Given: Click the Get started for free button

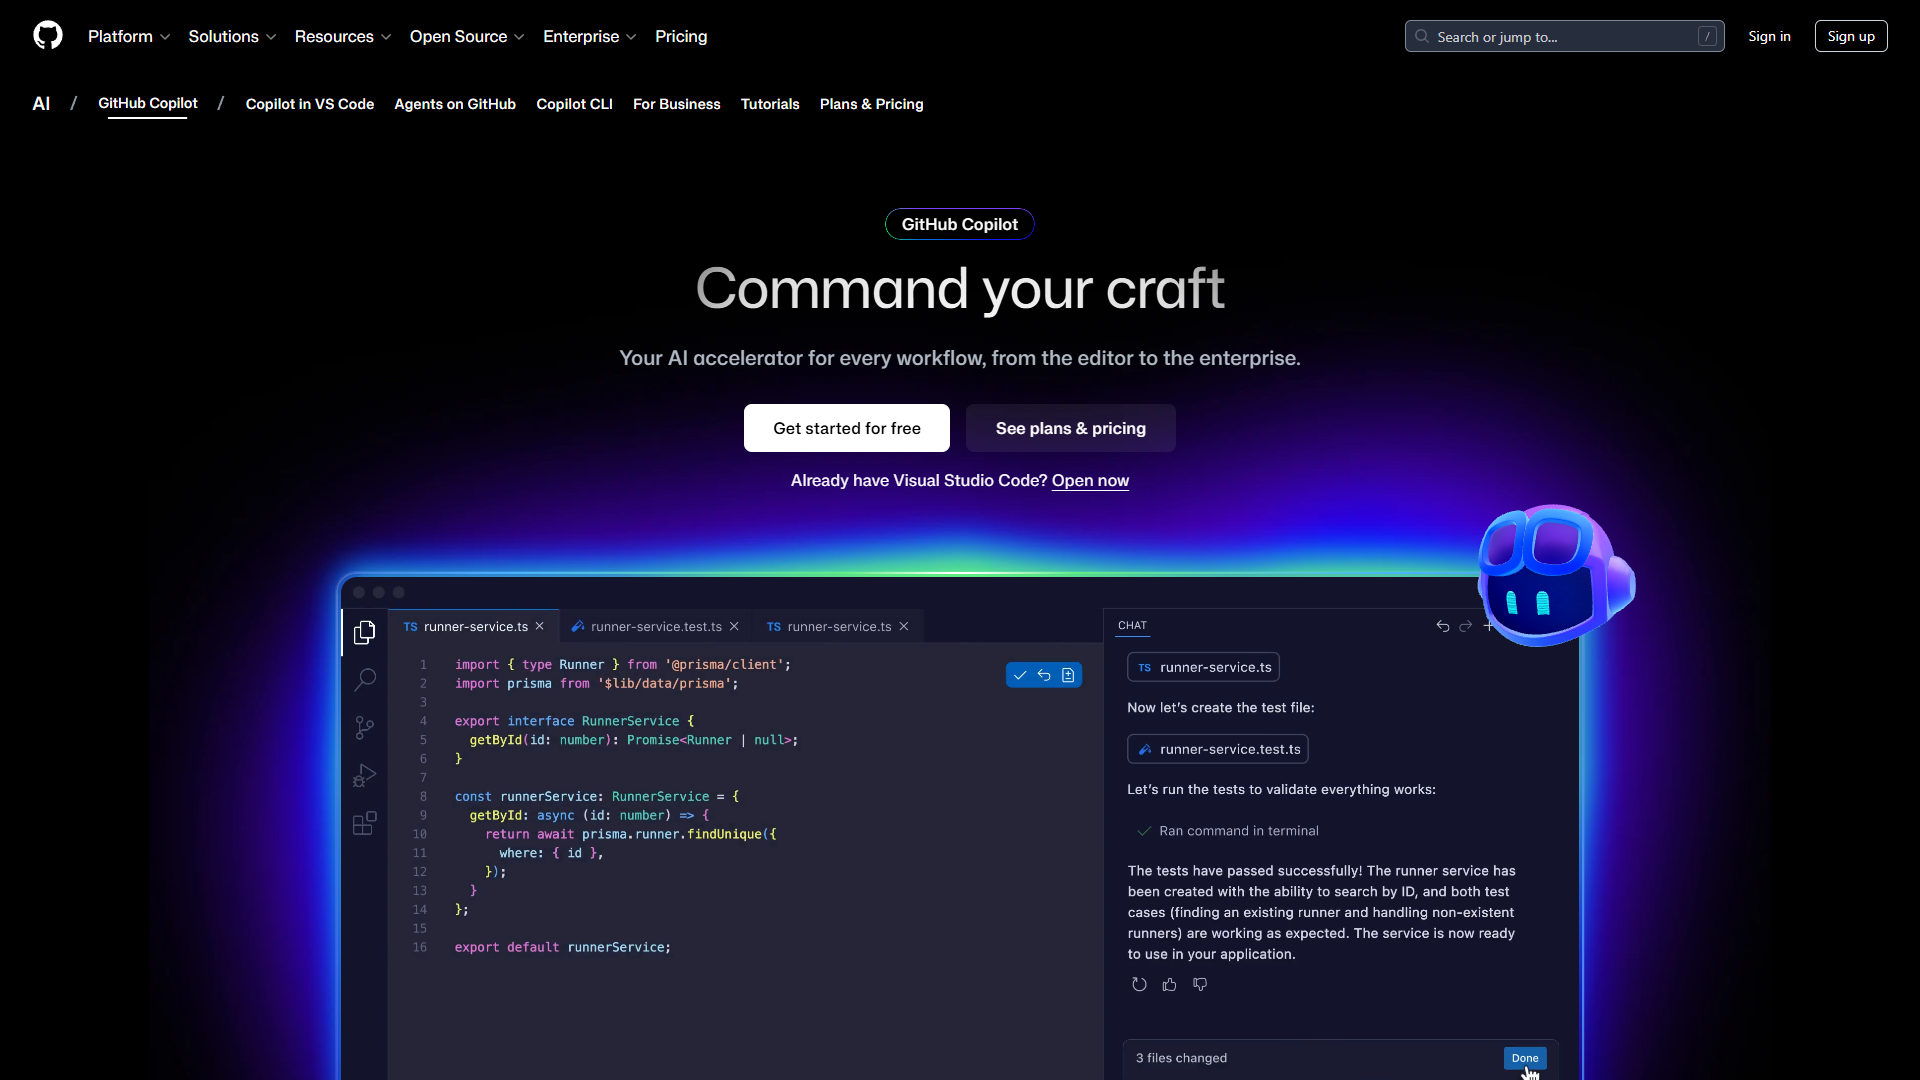Looking at the screenshot, I should pos(846,428).
